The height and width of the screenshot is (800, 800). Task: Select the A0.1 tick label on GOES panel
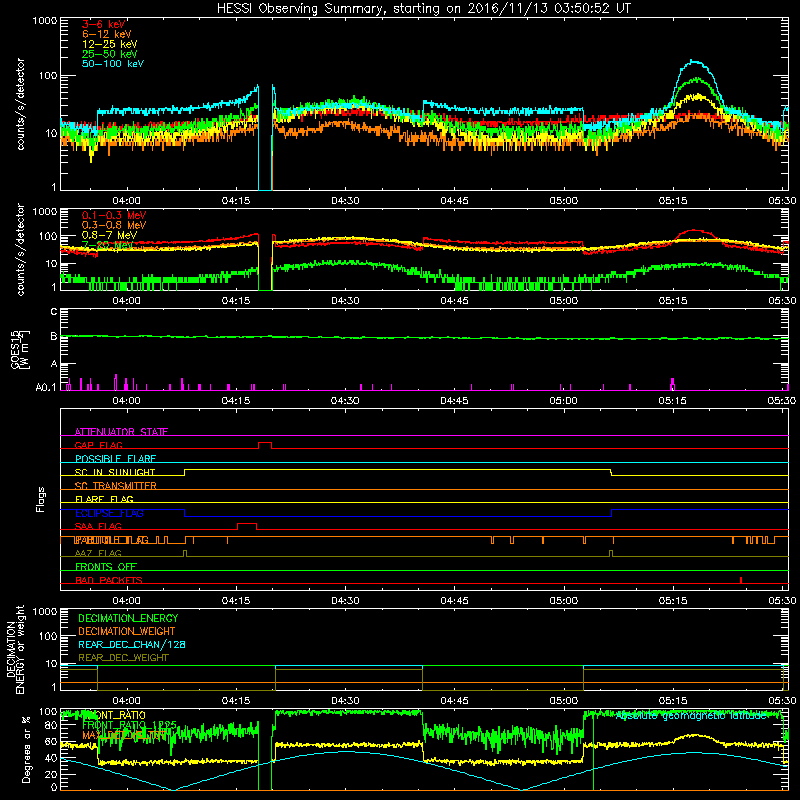click(x=46, y=388)
